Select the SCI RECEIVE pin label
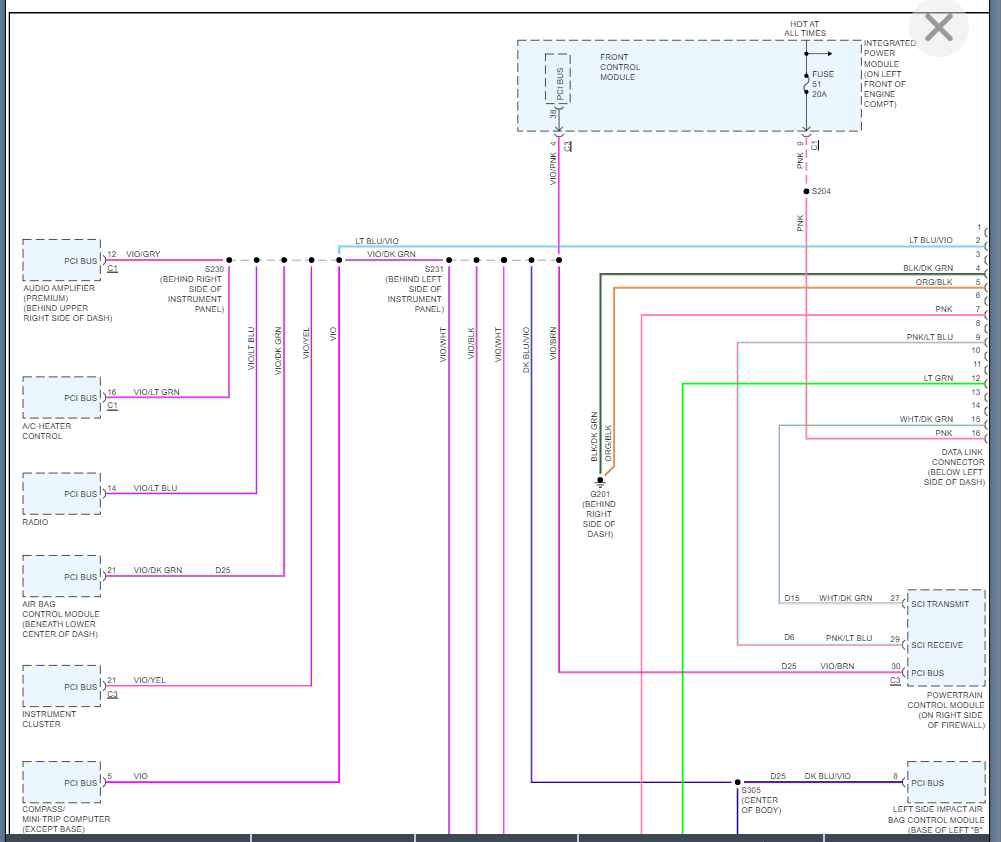The width and height of the screenshot is (1001, 842). coord(937,645)
